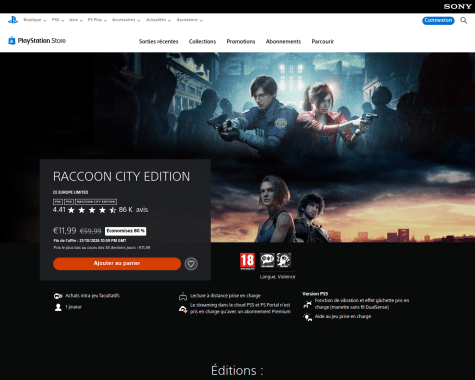Click the Langue, Violence descriptor text

click(277, 277)
